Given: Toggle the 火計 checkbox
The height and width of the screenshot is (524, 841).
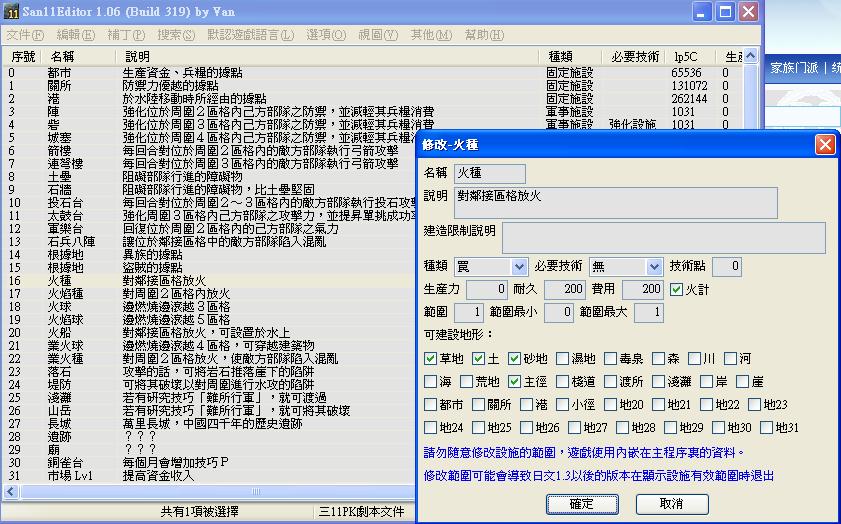Looking at the screenshot, I should [677, 290].
